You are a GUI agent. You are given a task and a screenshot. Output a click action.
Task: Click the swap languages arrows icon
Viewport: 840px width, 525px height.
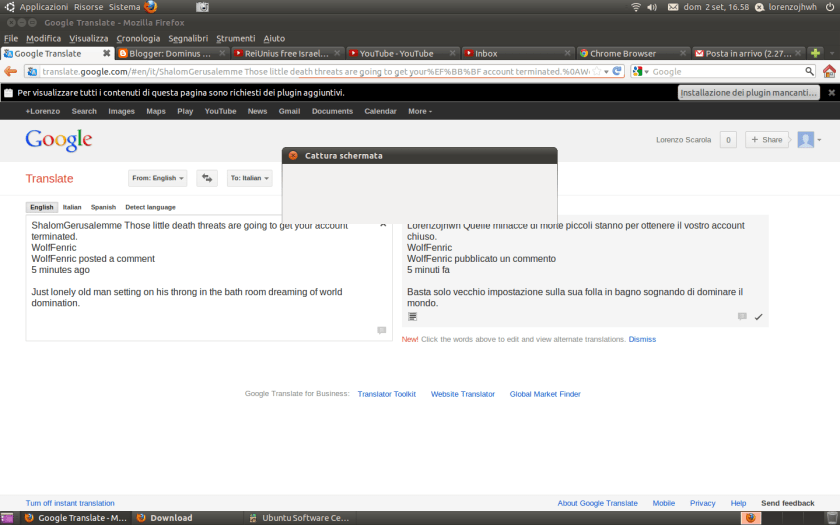pos(207,178)
